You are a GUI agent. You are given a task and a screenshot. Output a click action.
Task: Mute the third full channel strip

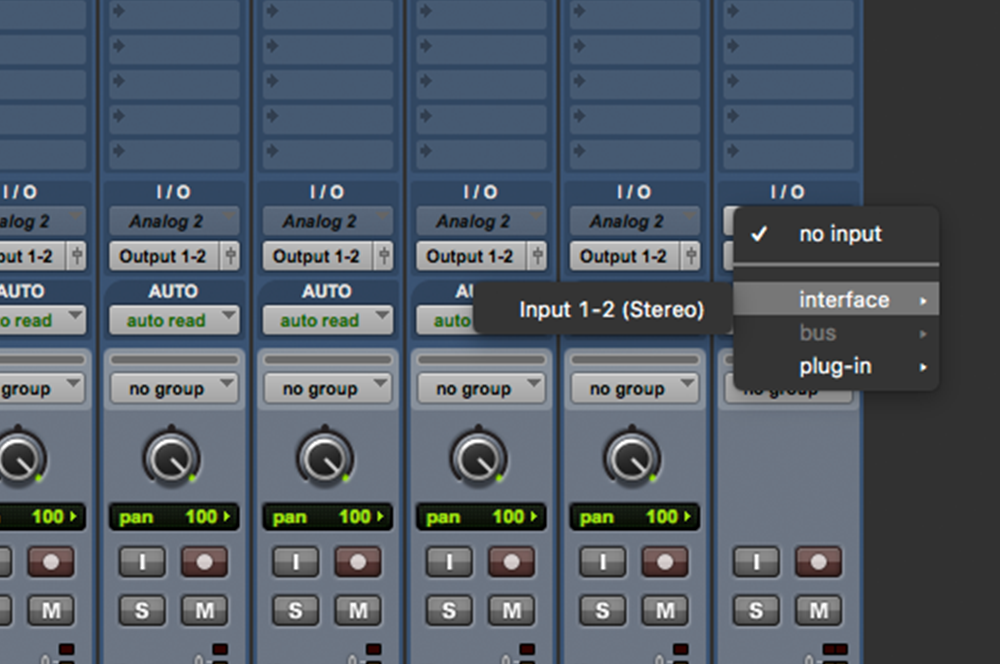pyautogui.click(x=511, y=610)
